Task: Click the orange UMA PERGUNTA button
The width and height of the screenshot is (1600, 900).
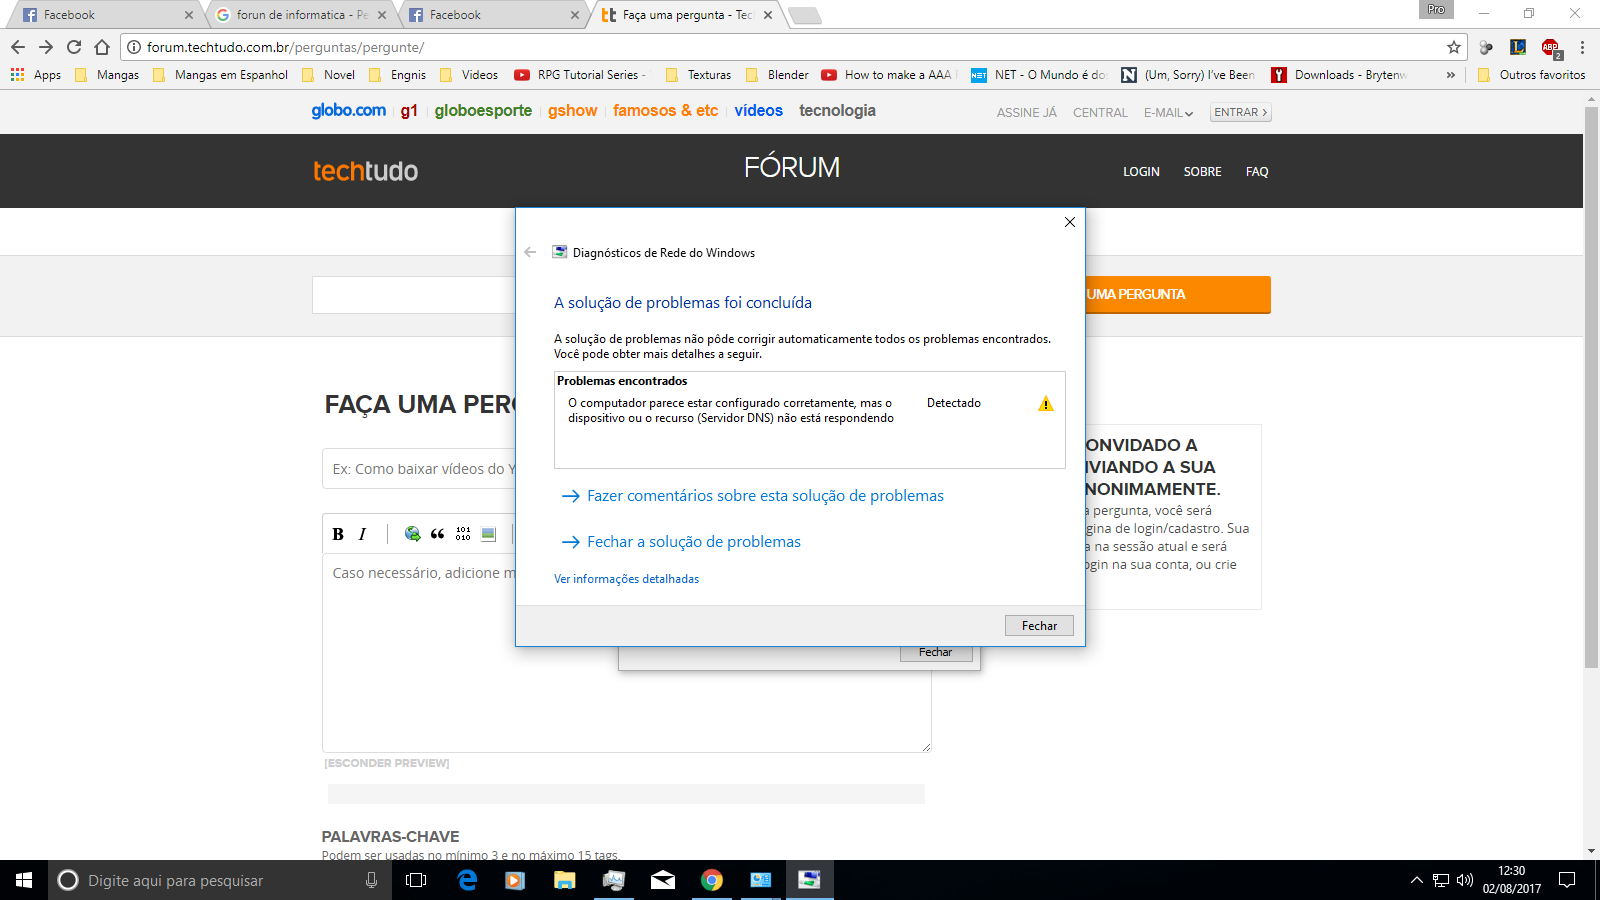Action: 1177,295
